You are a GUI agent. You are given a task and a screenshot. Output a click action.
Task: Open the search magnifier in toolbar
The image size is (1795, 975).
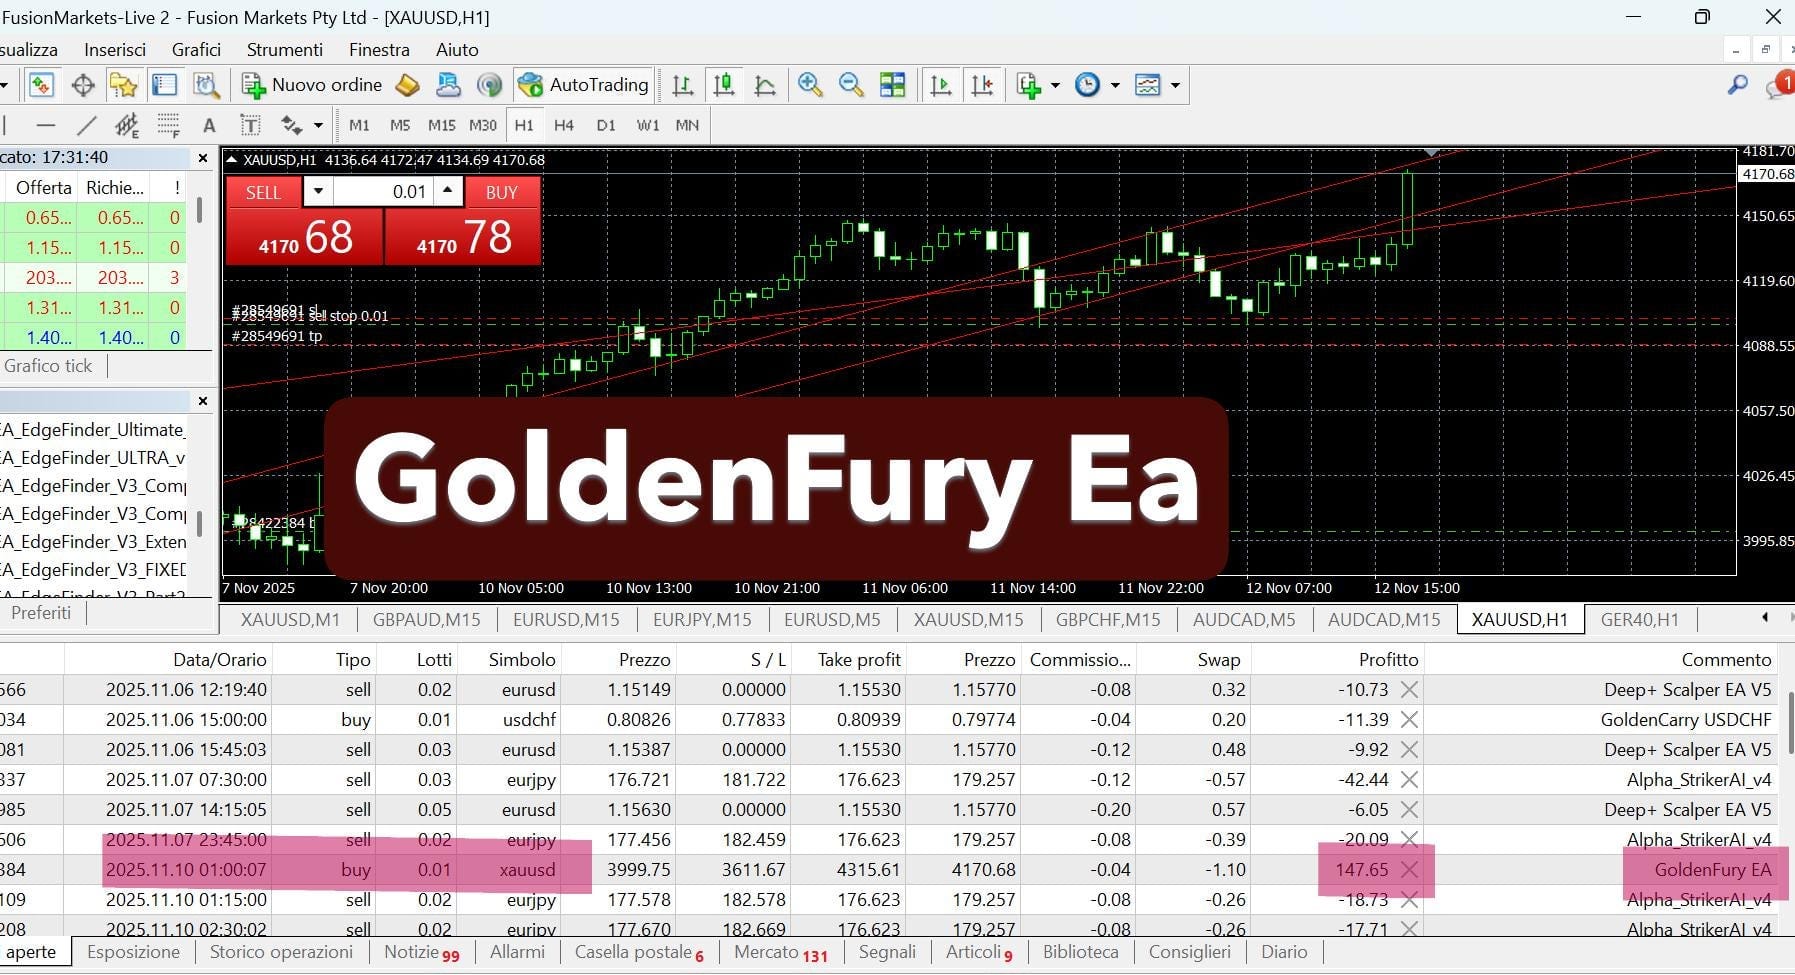pyautogui.click(x=1738, y=85)
